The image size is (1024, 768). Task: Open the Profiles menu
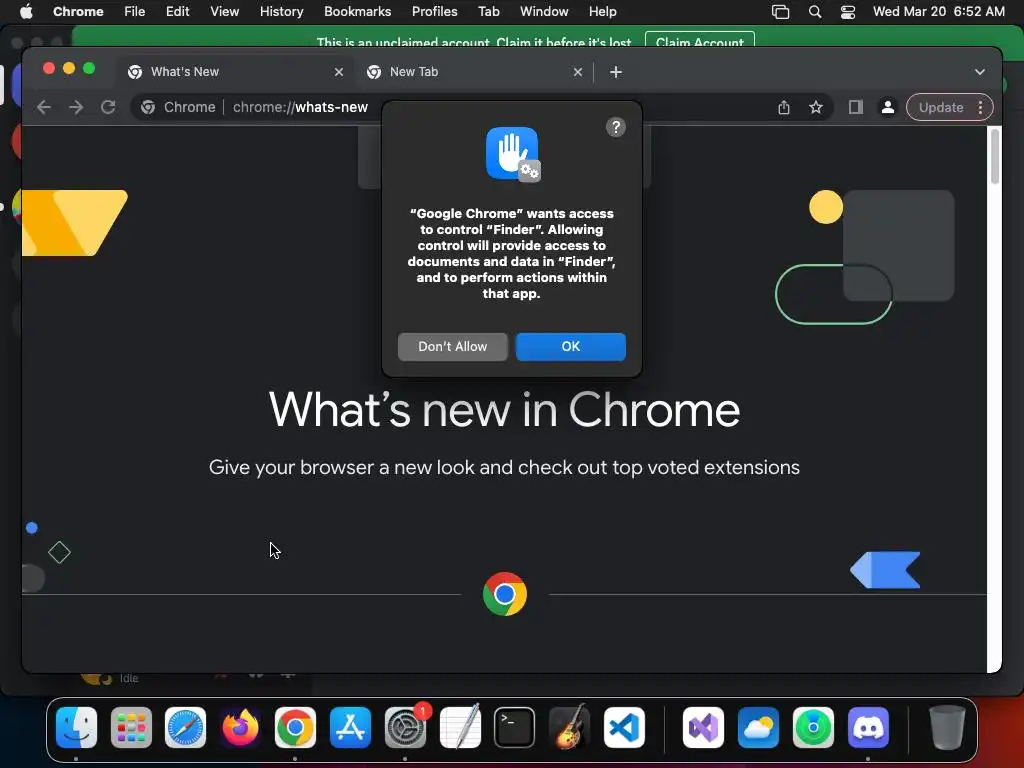click(434, 12)
